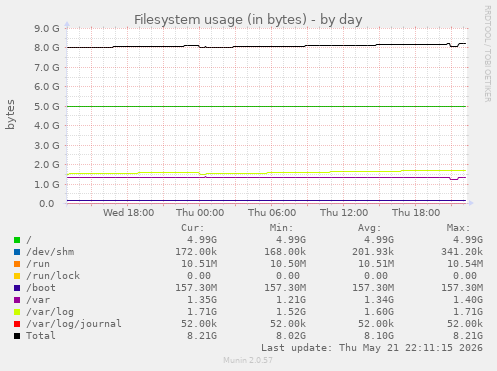
Task: Click the red /var/log/journal legend swatch
Action: tap(17, 324)
